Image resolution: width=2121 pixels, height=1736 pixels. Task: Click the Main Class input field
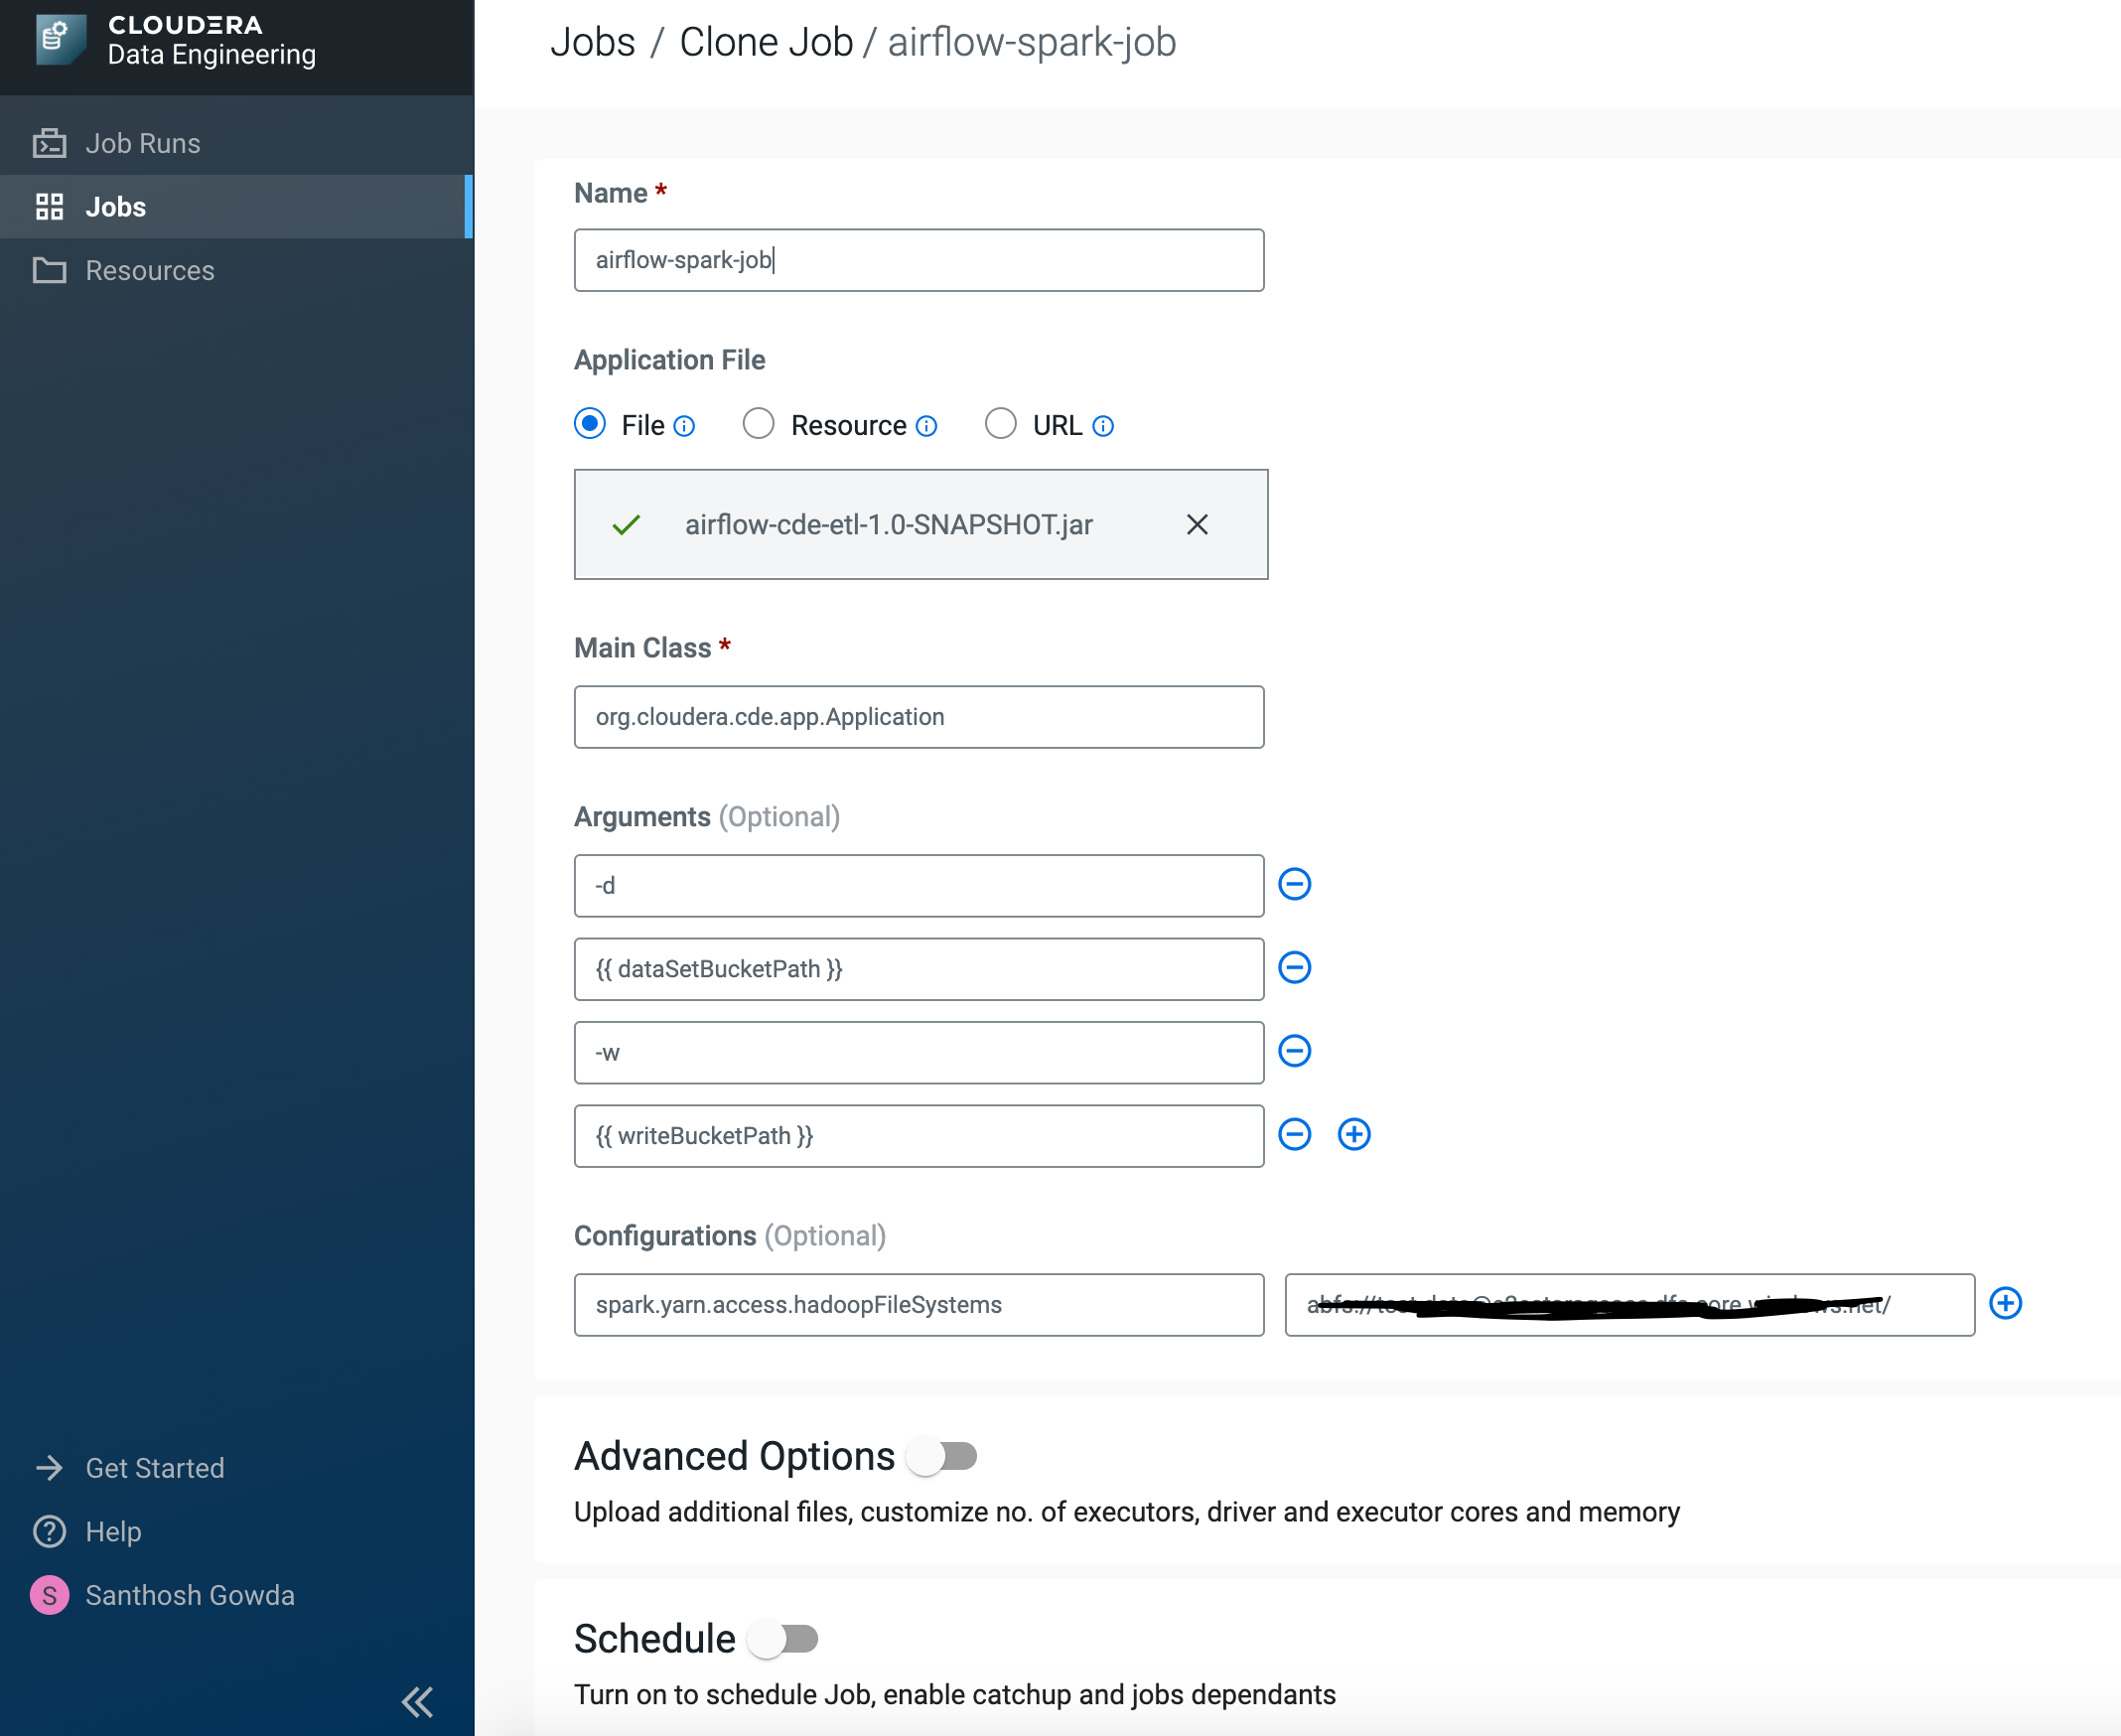[x=918, y=717]
